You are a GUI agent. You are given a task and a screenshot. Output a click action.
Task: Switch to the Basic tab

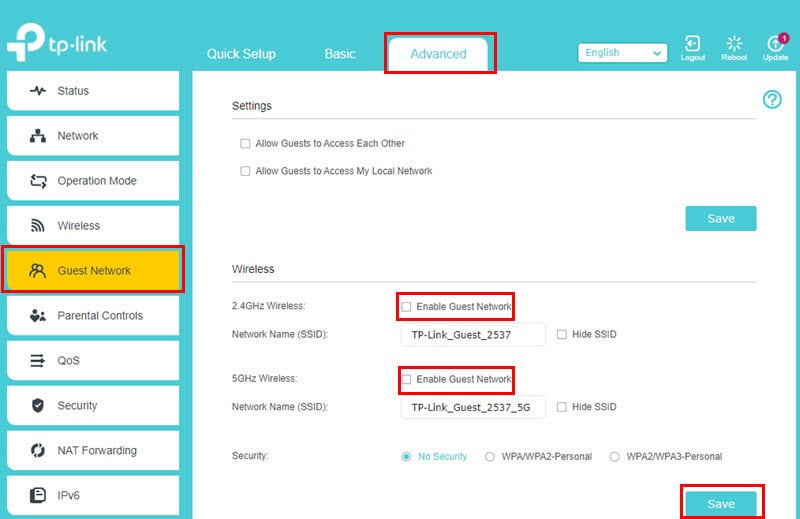340,54
